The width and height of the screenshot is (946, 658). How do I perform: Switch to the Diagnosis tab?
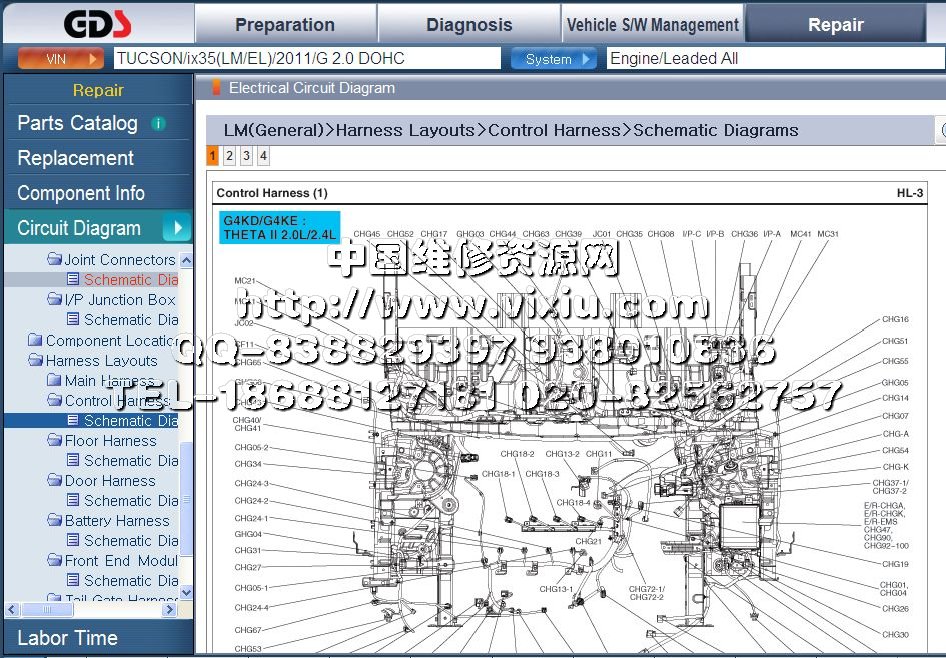(468, 25)
